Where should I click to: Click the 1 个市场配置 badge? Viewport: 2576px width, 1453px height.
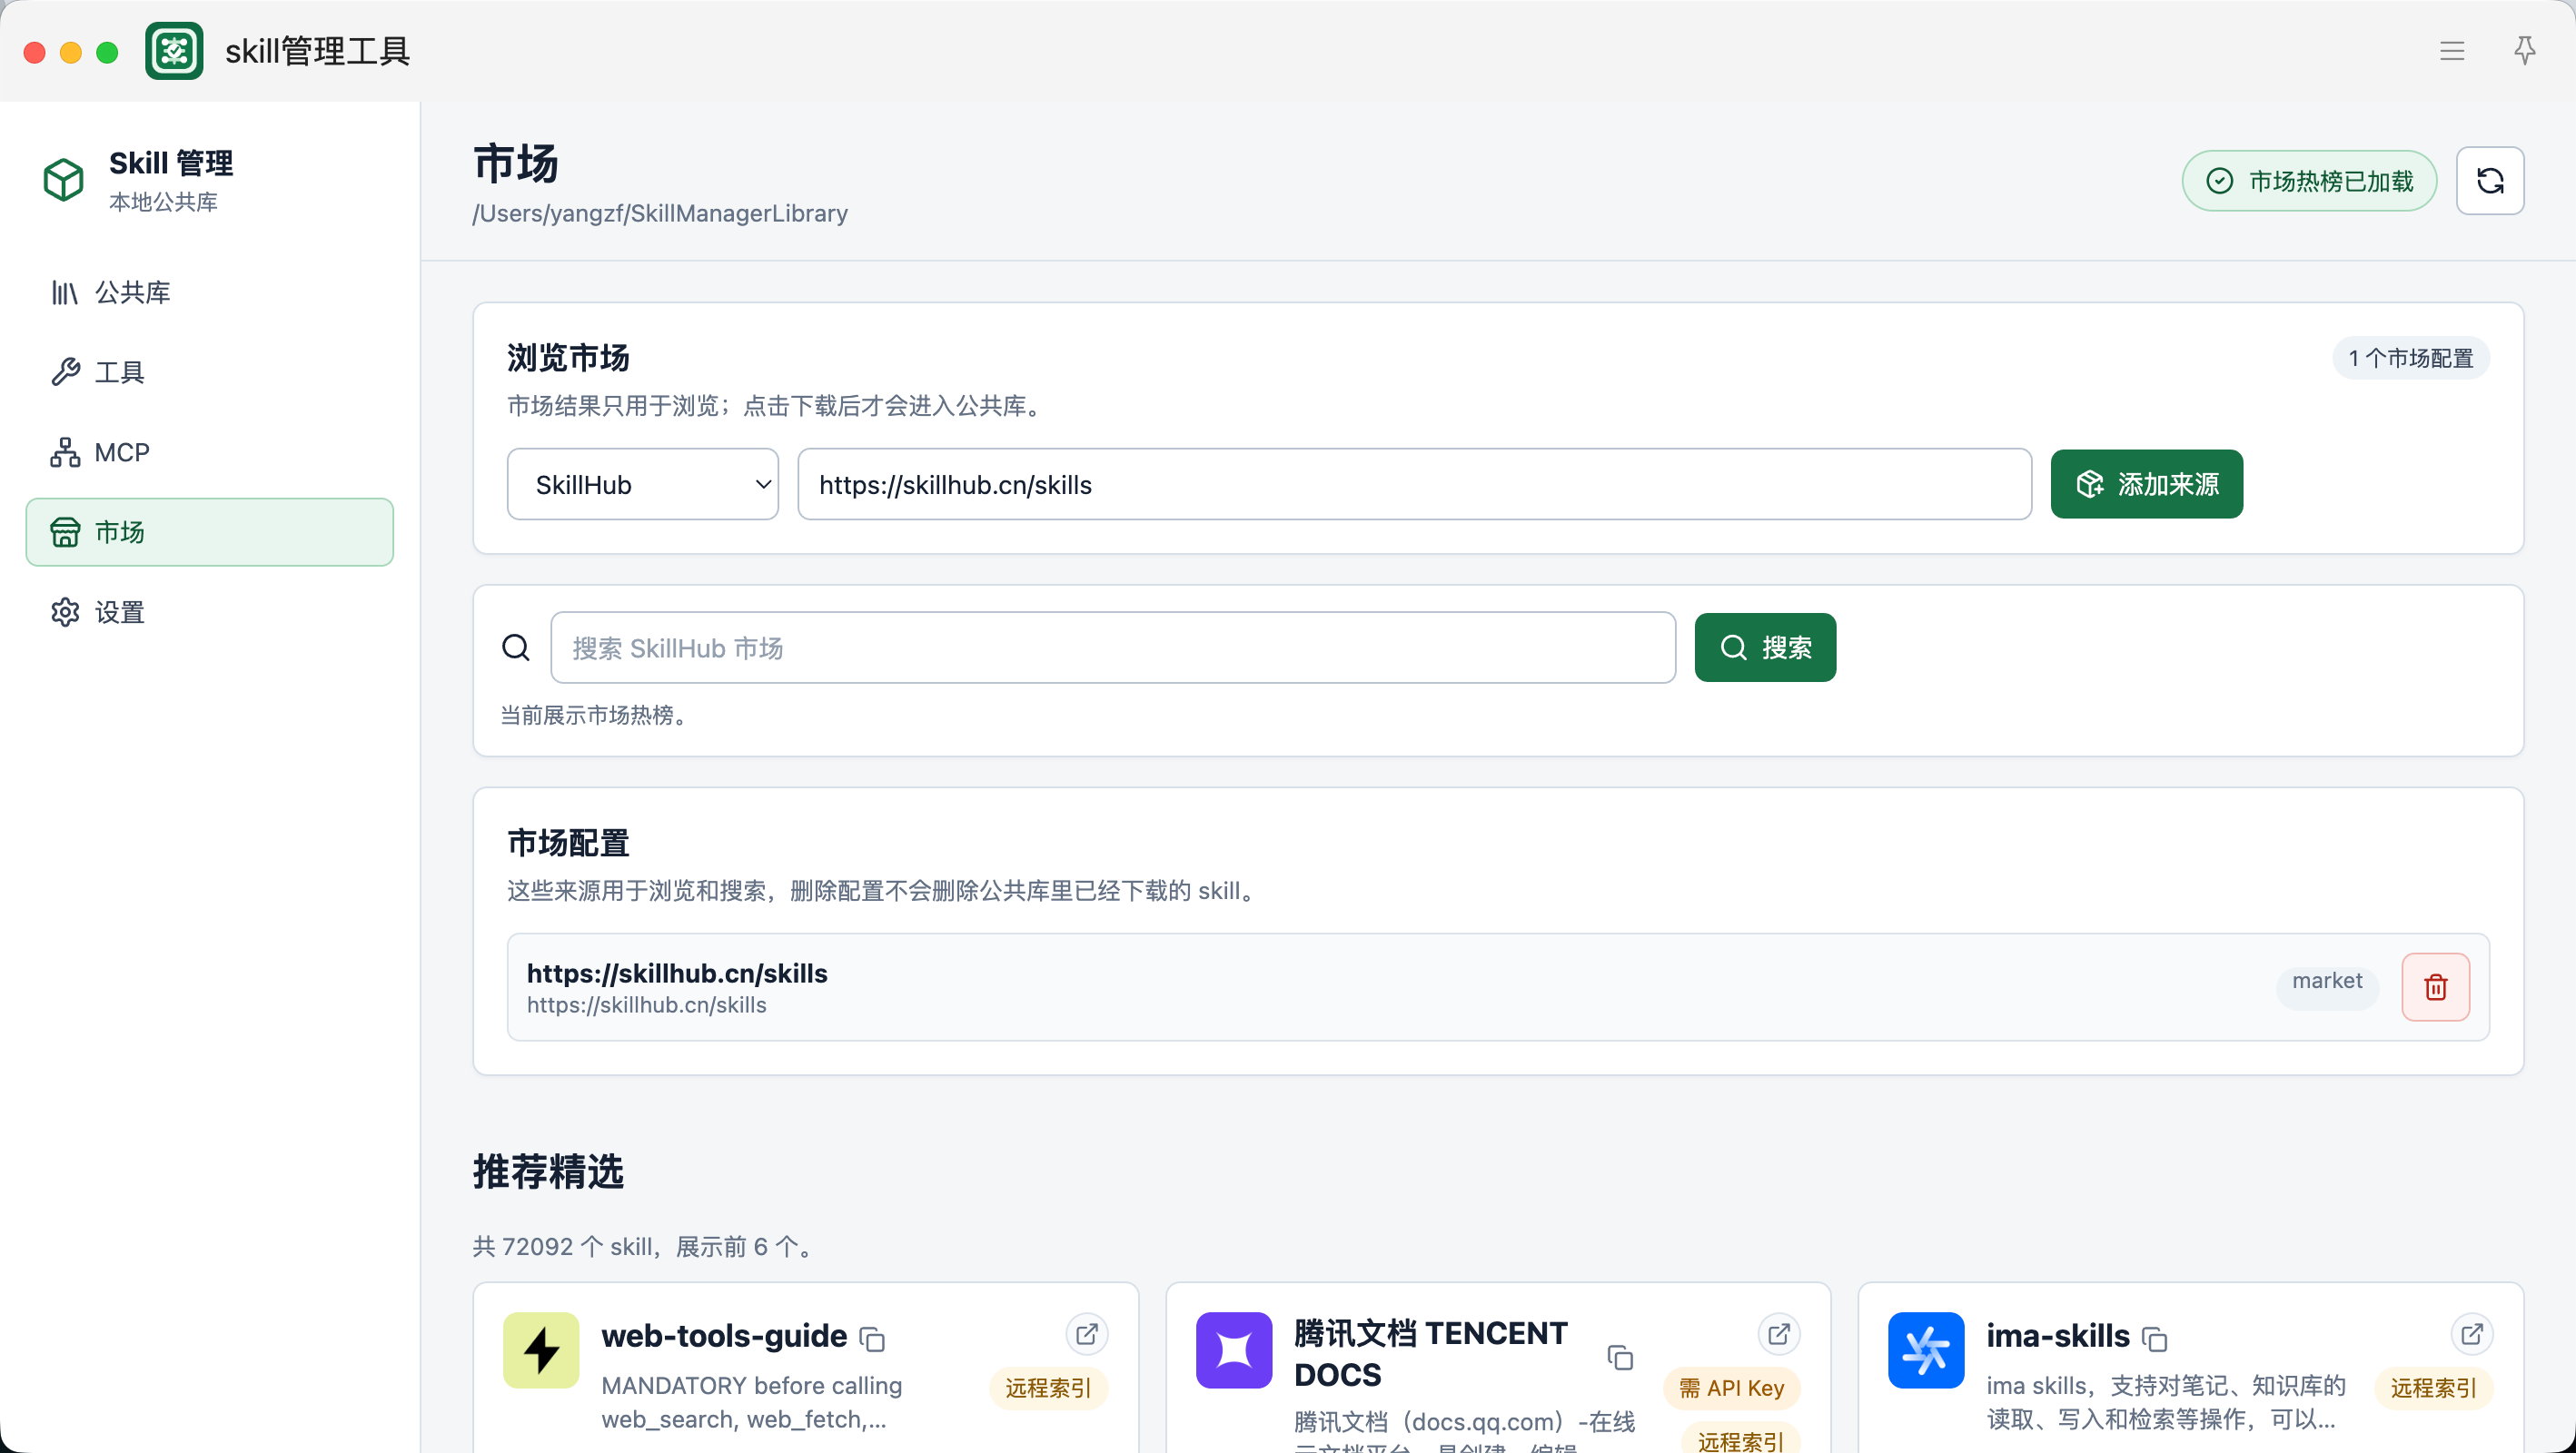point(2411,358)
